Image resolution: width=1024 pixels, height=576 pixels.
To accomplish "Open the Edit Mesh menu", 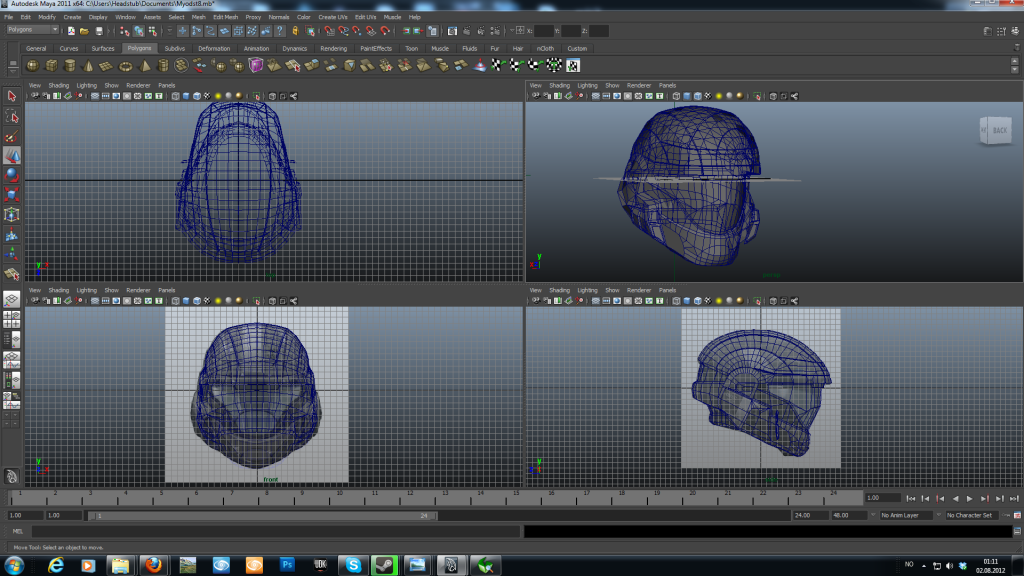I will click(225, 17).
